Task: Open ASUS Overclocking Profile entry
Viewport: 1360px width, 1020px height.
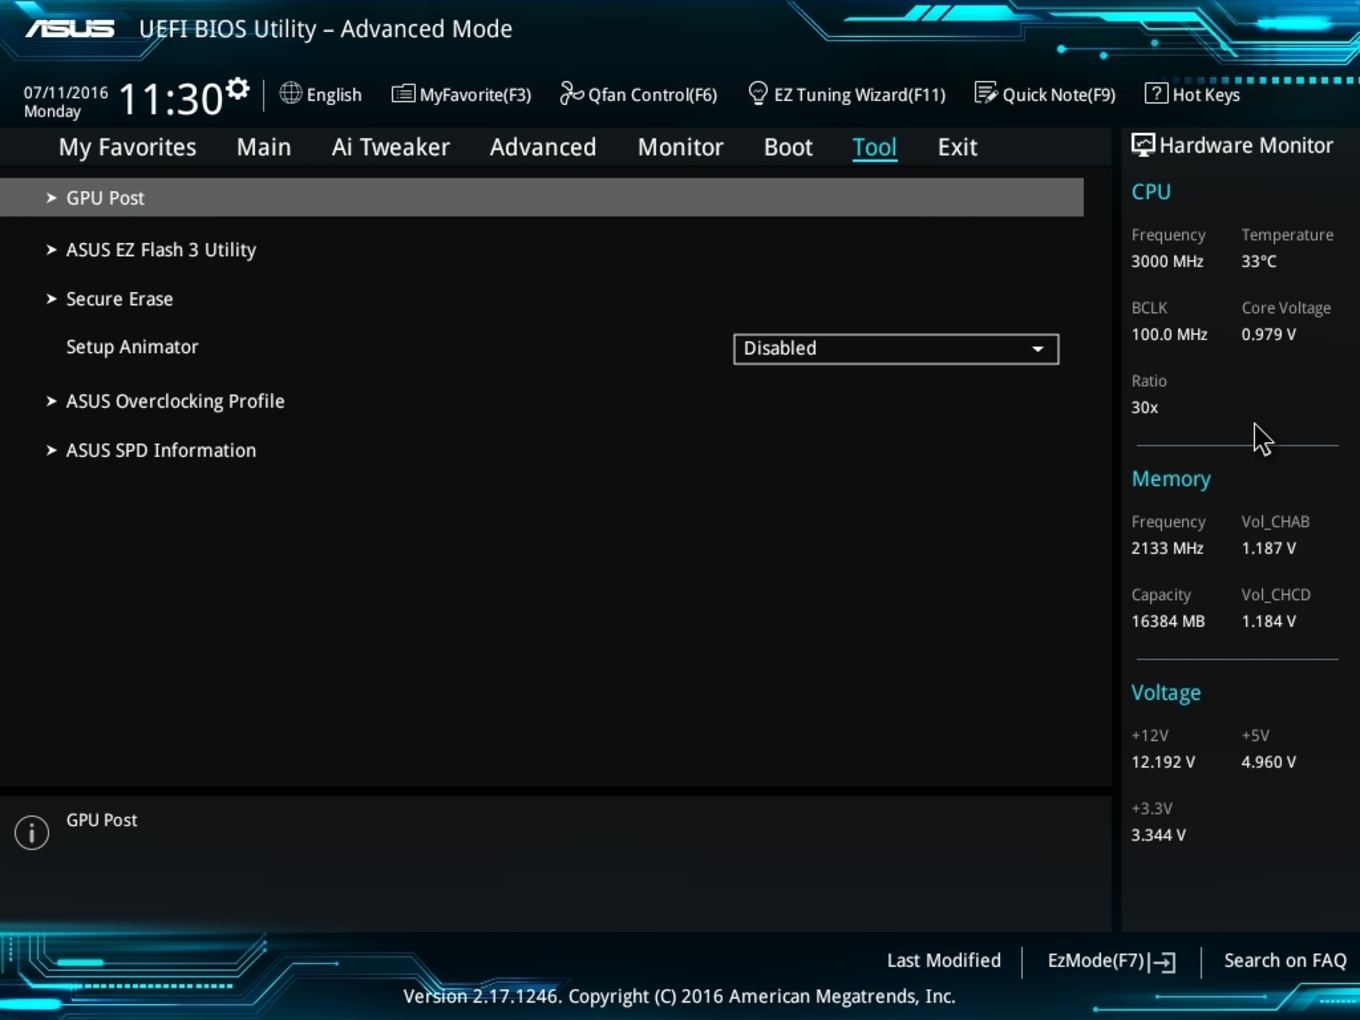Action: point(175,401)
